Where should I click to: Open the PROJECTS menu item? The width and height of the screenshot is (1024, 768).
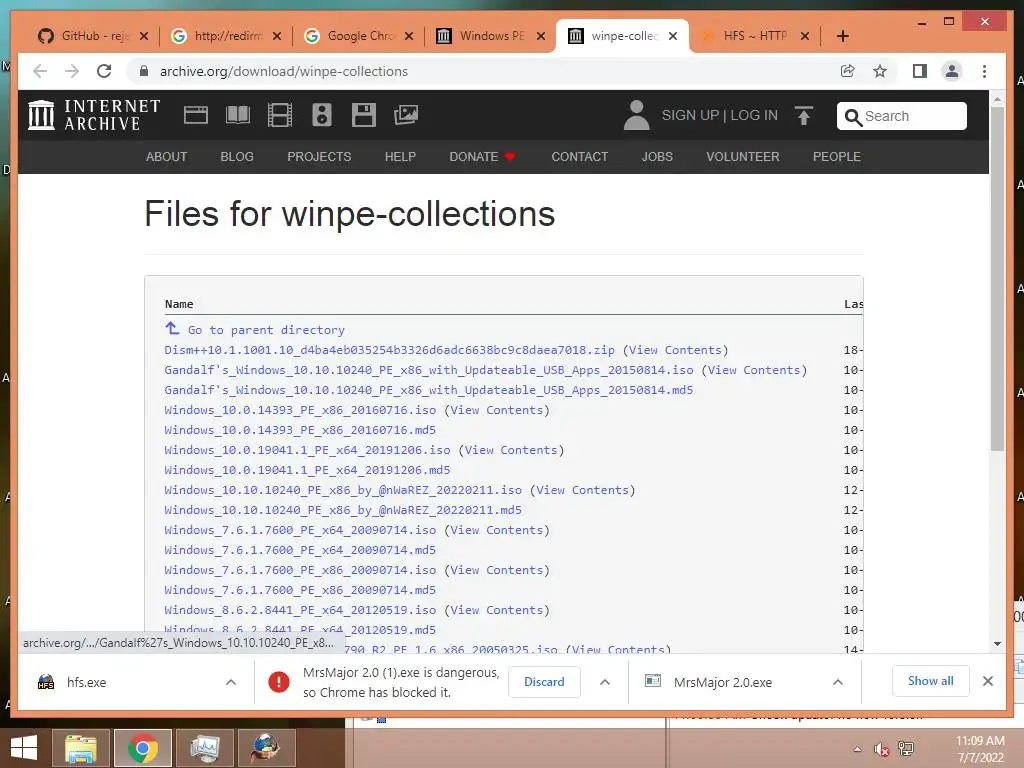pyautogui.click(x=319, y=157)
